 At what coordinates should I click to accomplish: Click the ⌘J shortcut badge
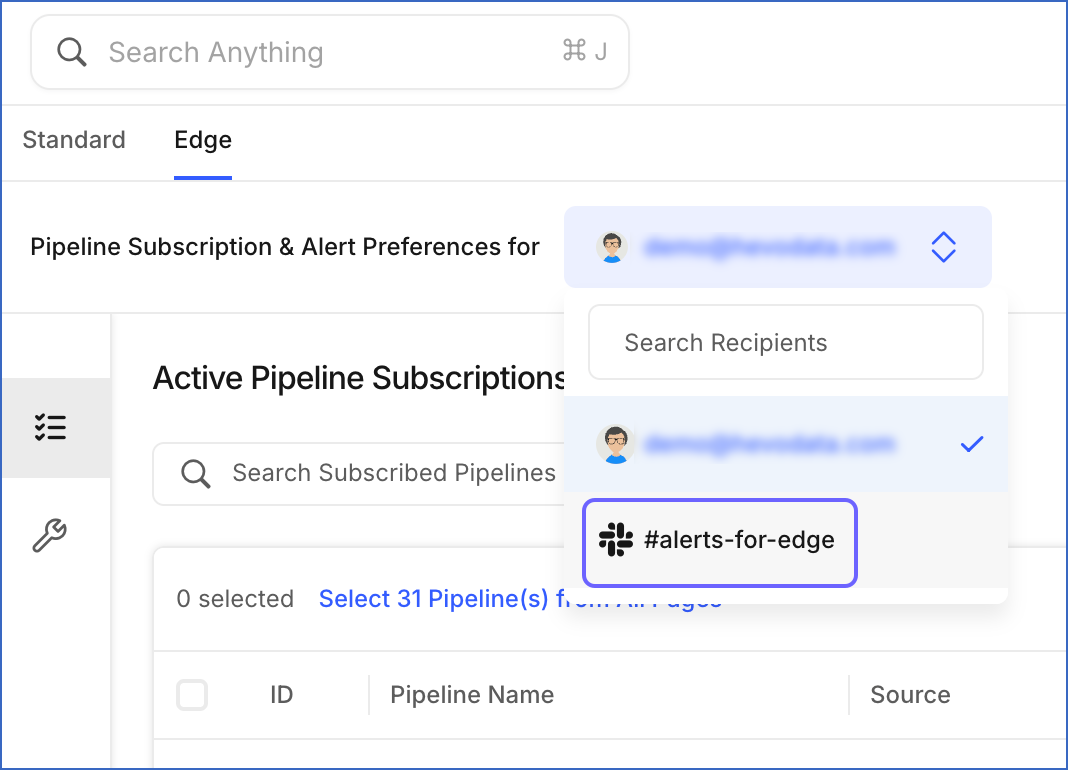[x=585, y=51]
